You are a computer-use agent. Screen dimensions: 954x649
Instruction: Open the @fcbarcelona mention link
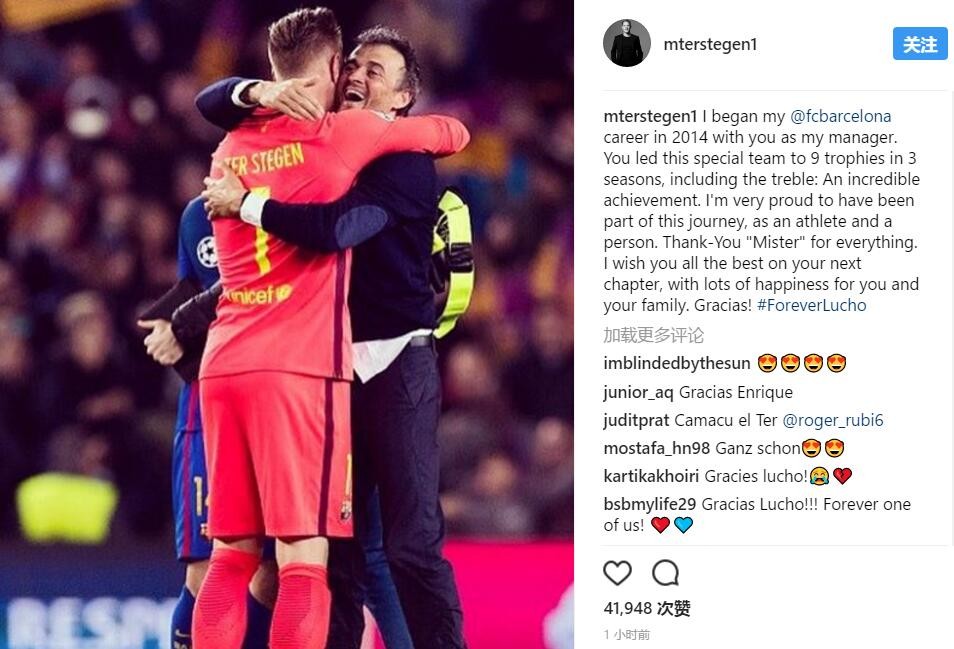(x=840, y=116)
